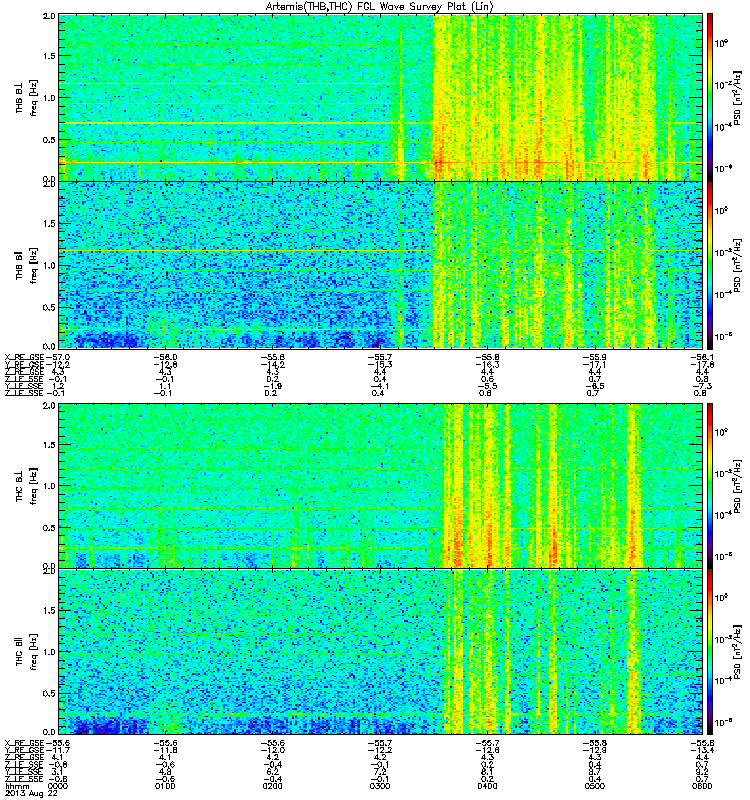Click the PSD [nT²/Hz] label of THC B∥ colorbar

pos(738,652)
